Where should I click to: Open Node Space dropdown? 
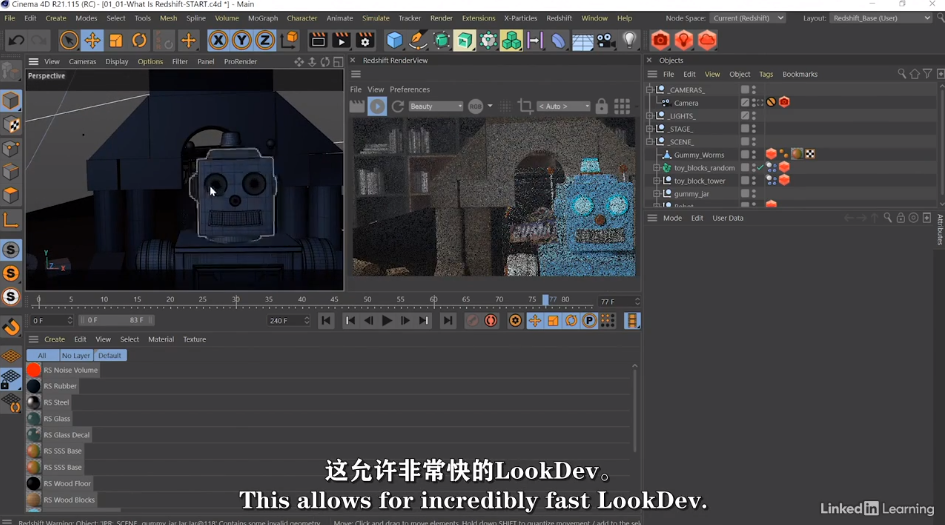pyautogui.click(x=747, y=18)
